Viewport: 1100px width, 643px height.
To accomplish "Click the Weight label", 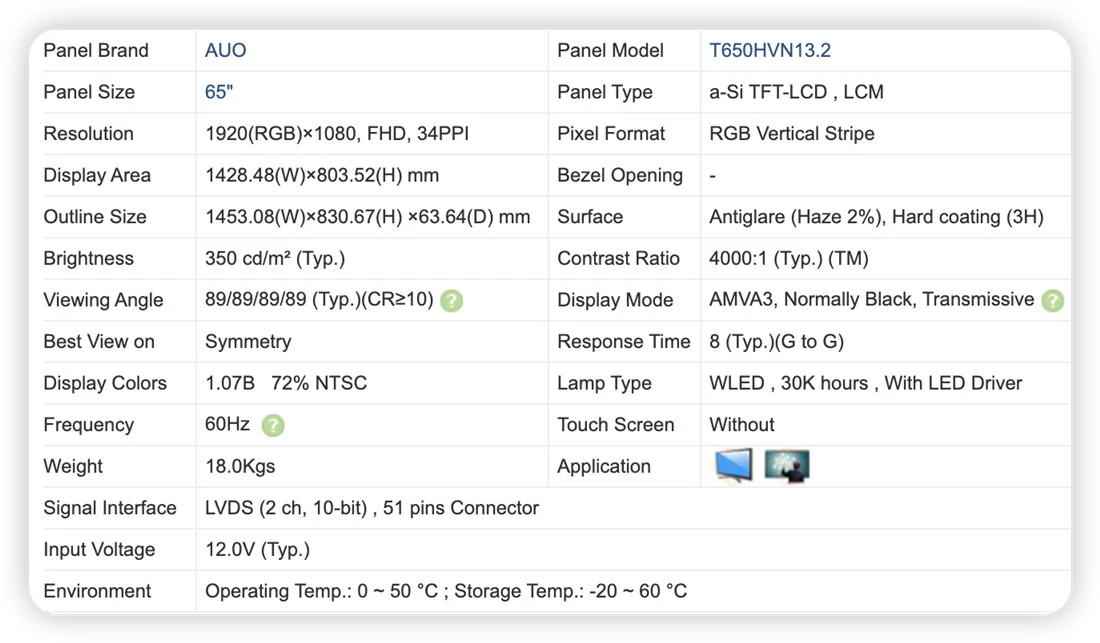I will [73, 466].
